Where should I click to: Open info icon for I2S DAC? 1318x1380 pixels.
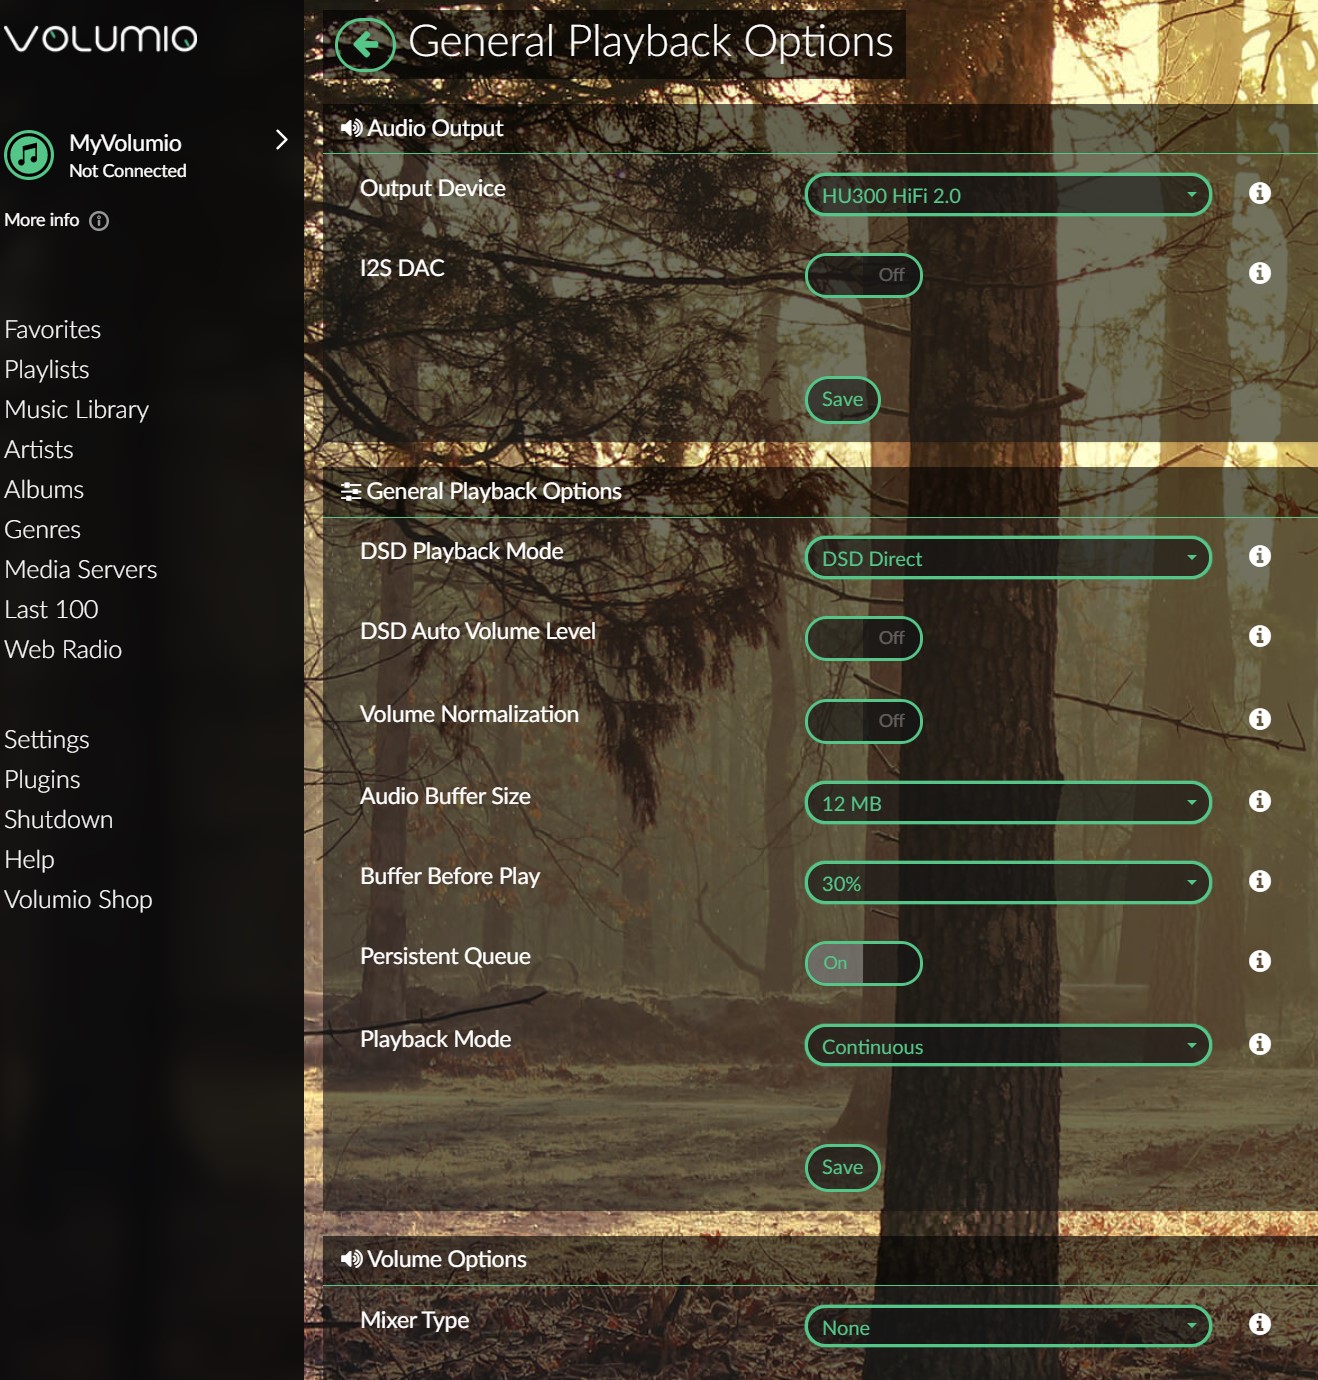point(1260,273)
